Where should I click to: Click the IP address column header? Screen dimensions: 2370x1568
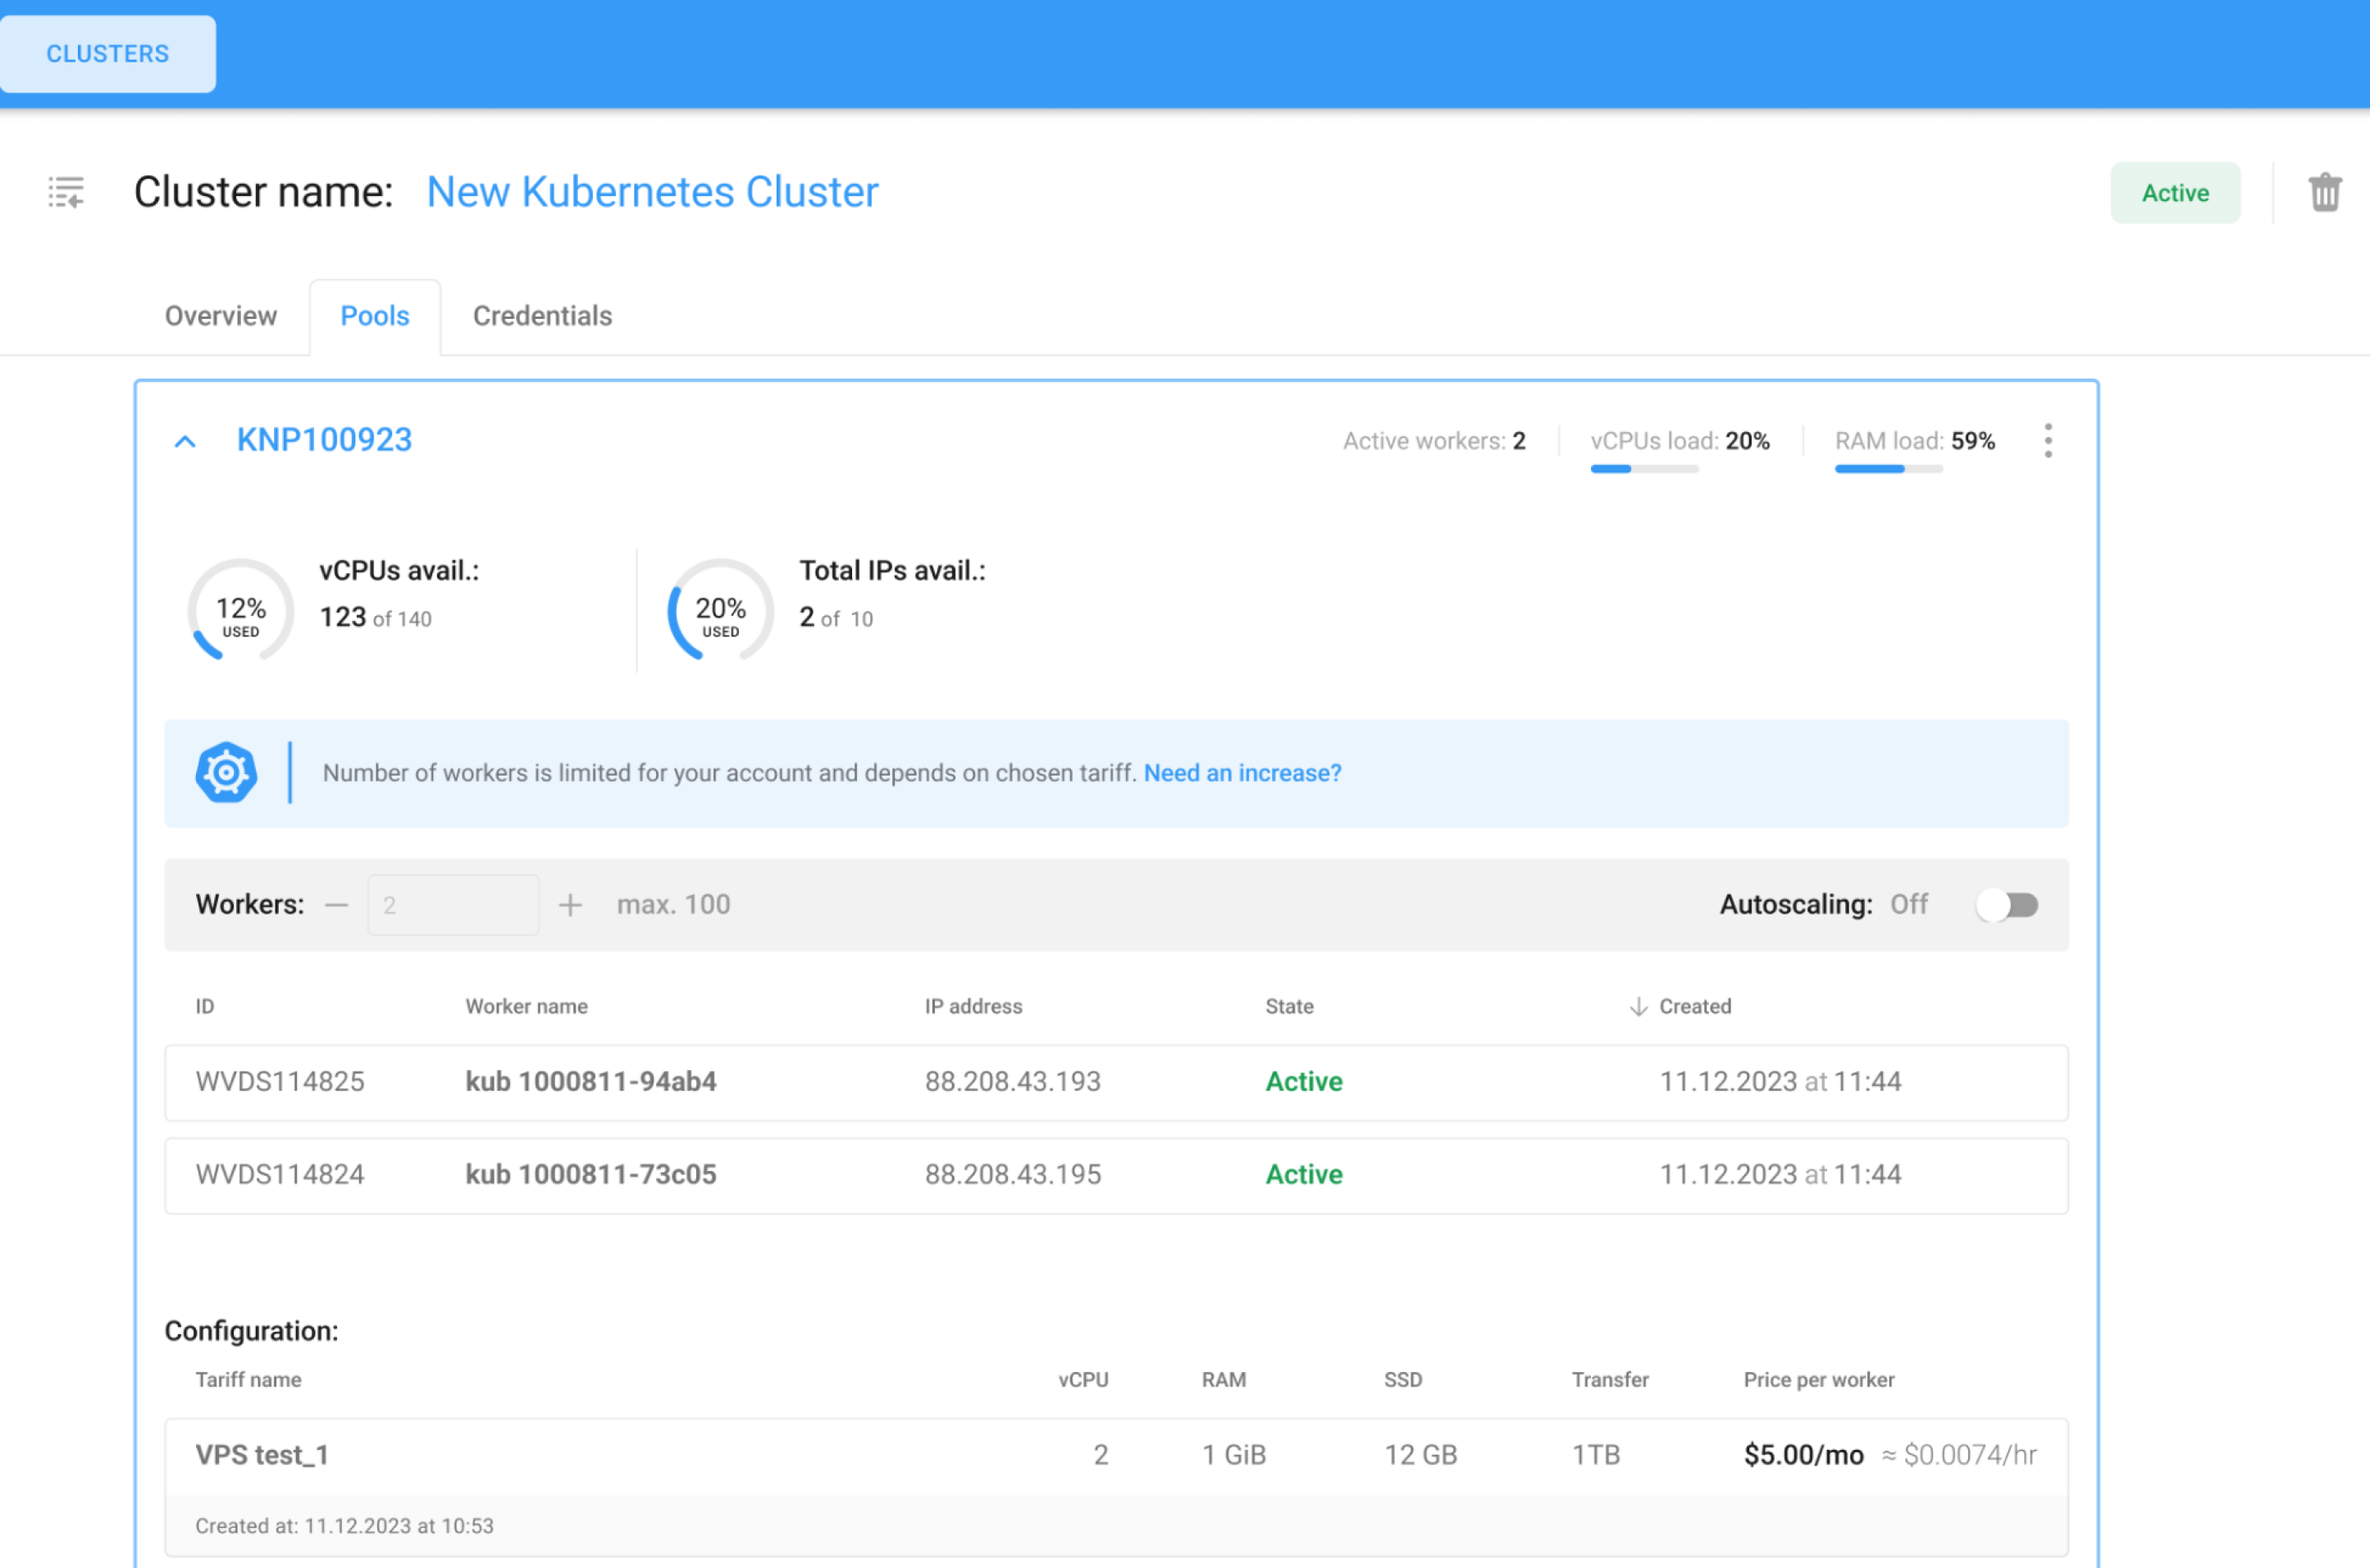[973, 1006]
